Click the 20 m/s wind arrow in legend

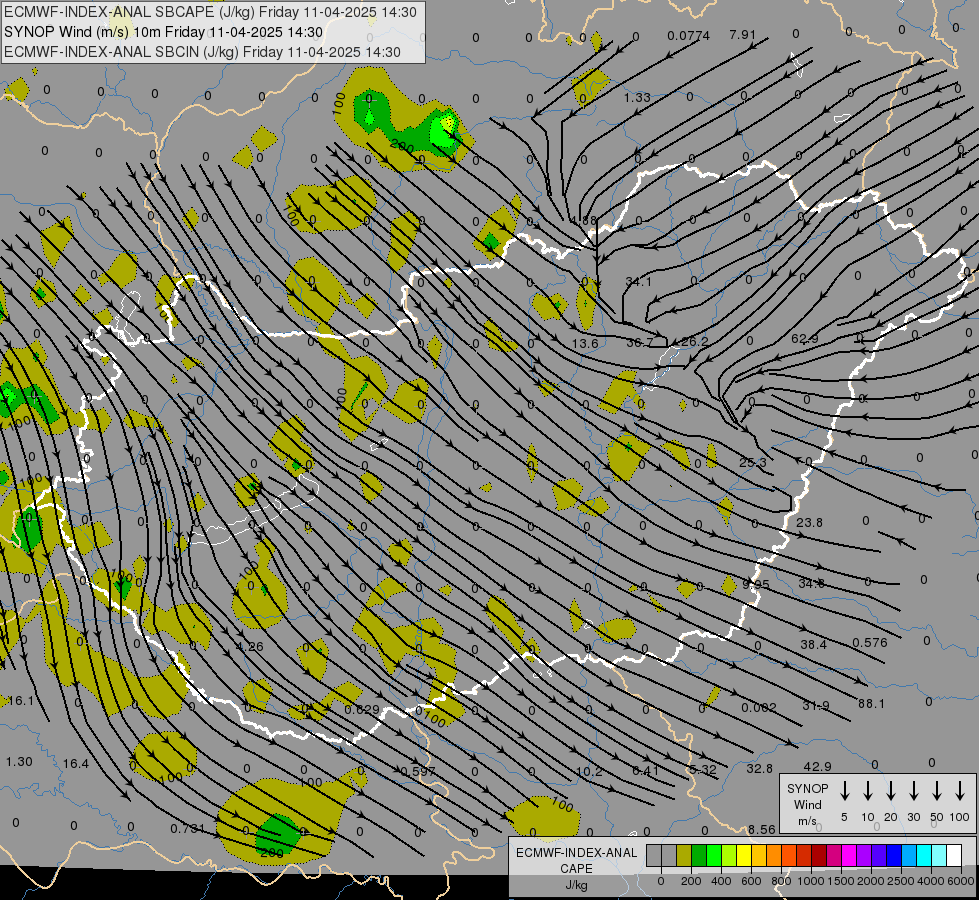[890, 791]
